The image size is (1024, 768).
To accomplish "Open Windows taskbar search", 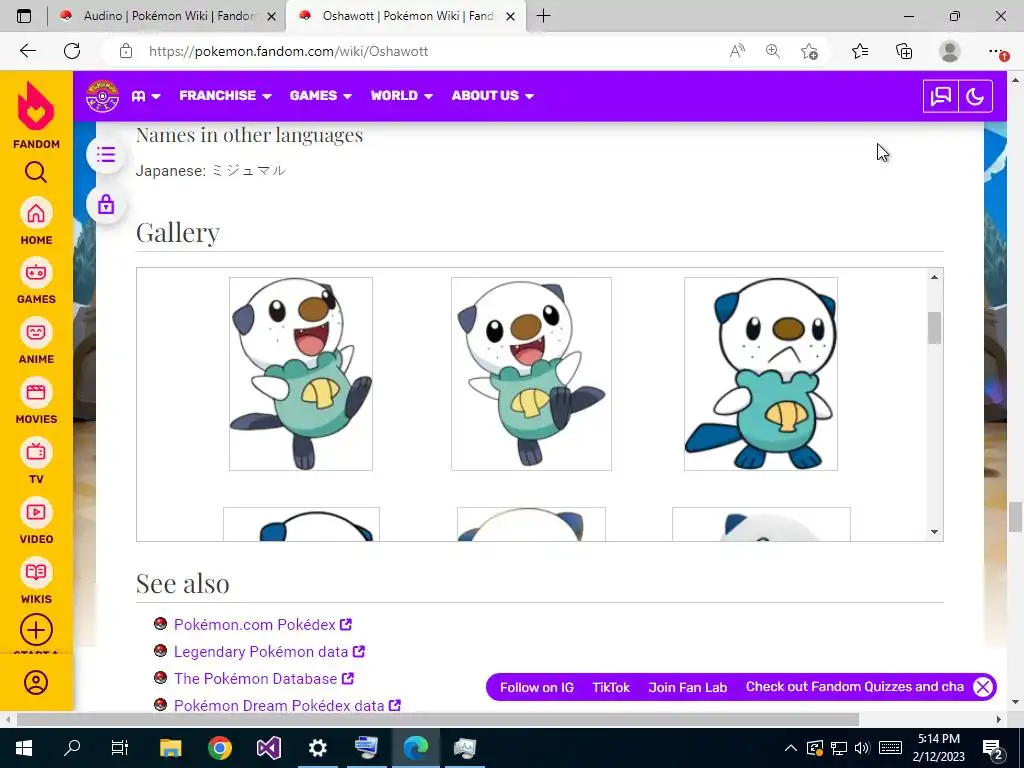I will coord(72,748).
